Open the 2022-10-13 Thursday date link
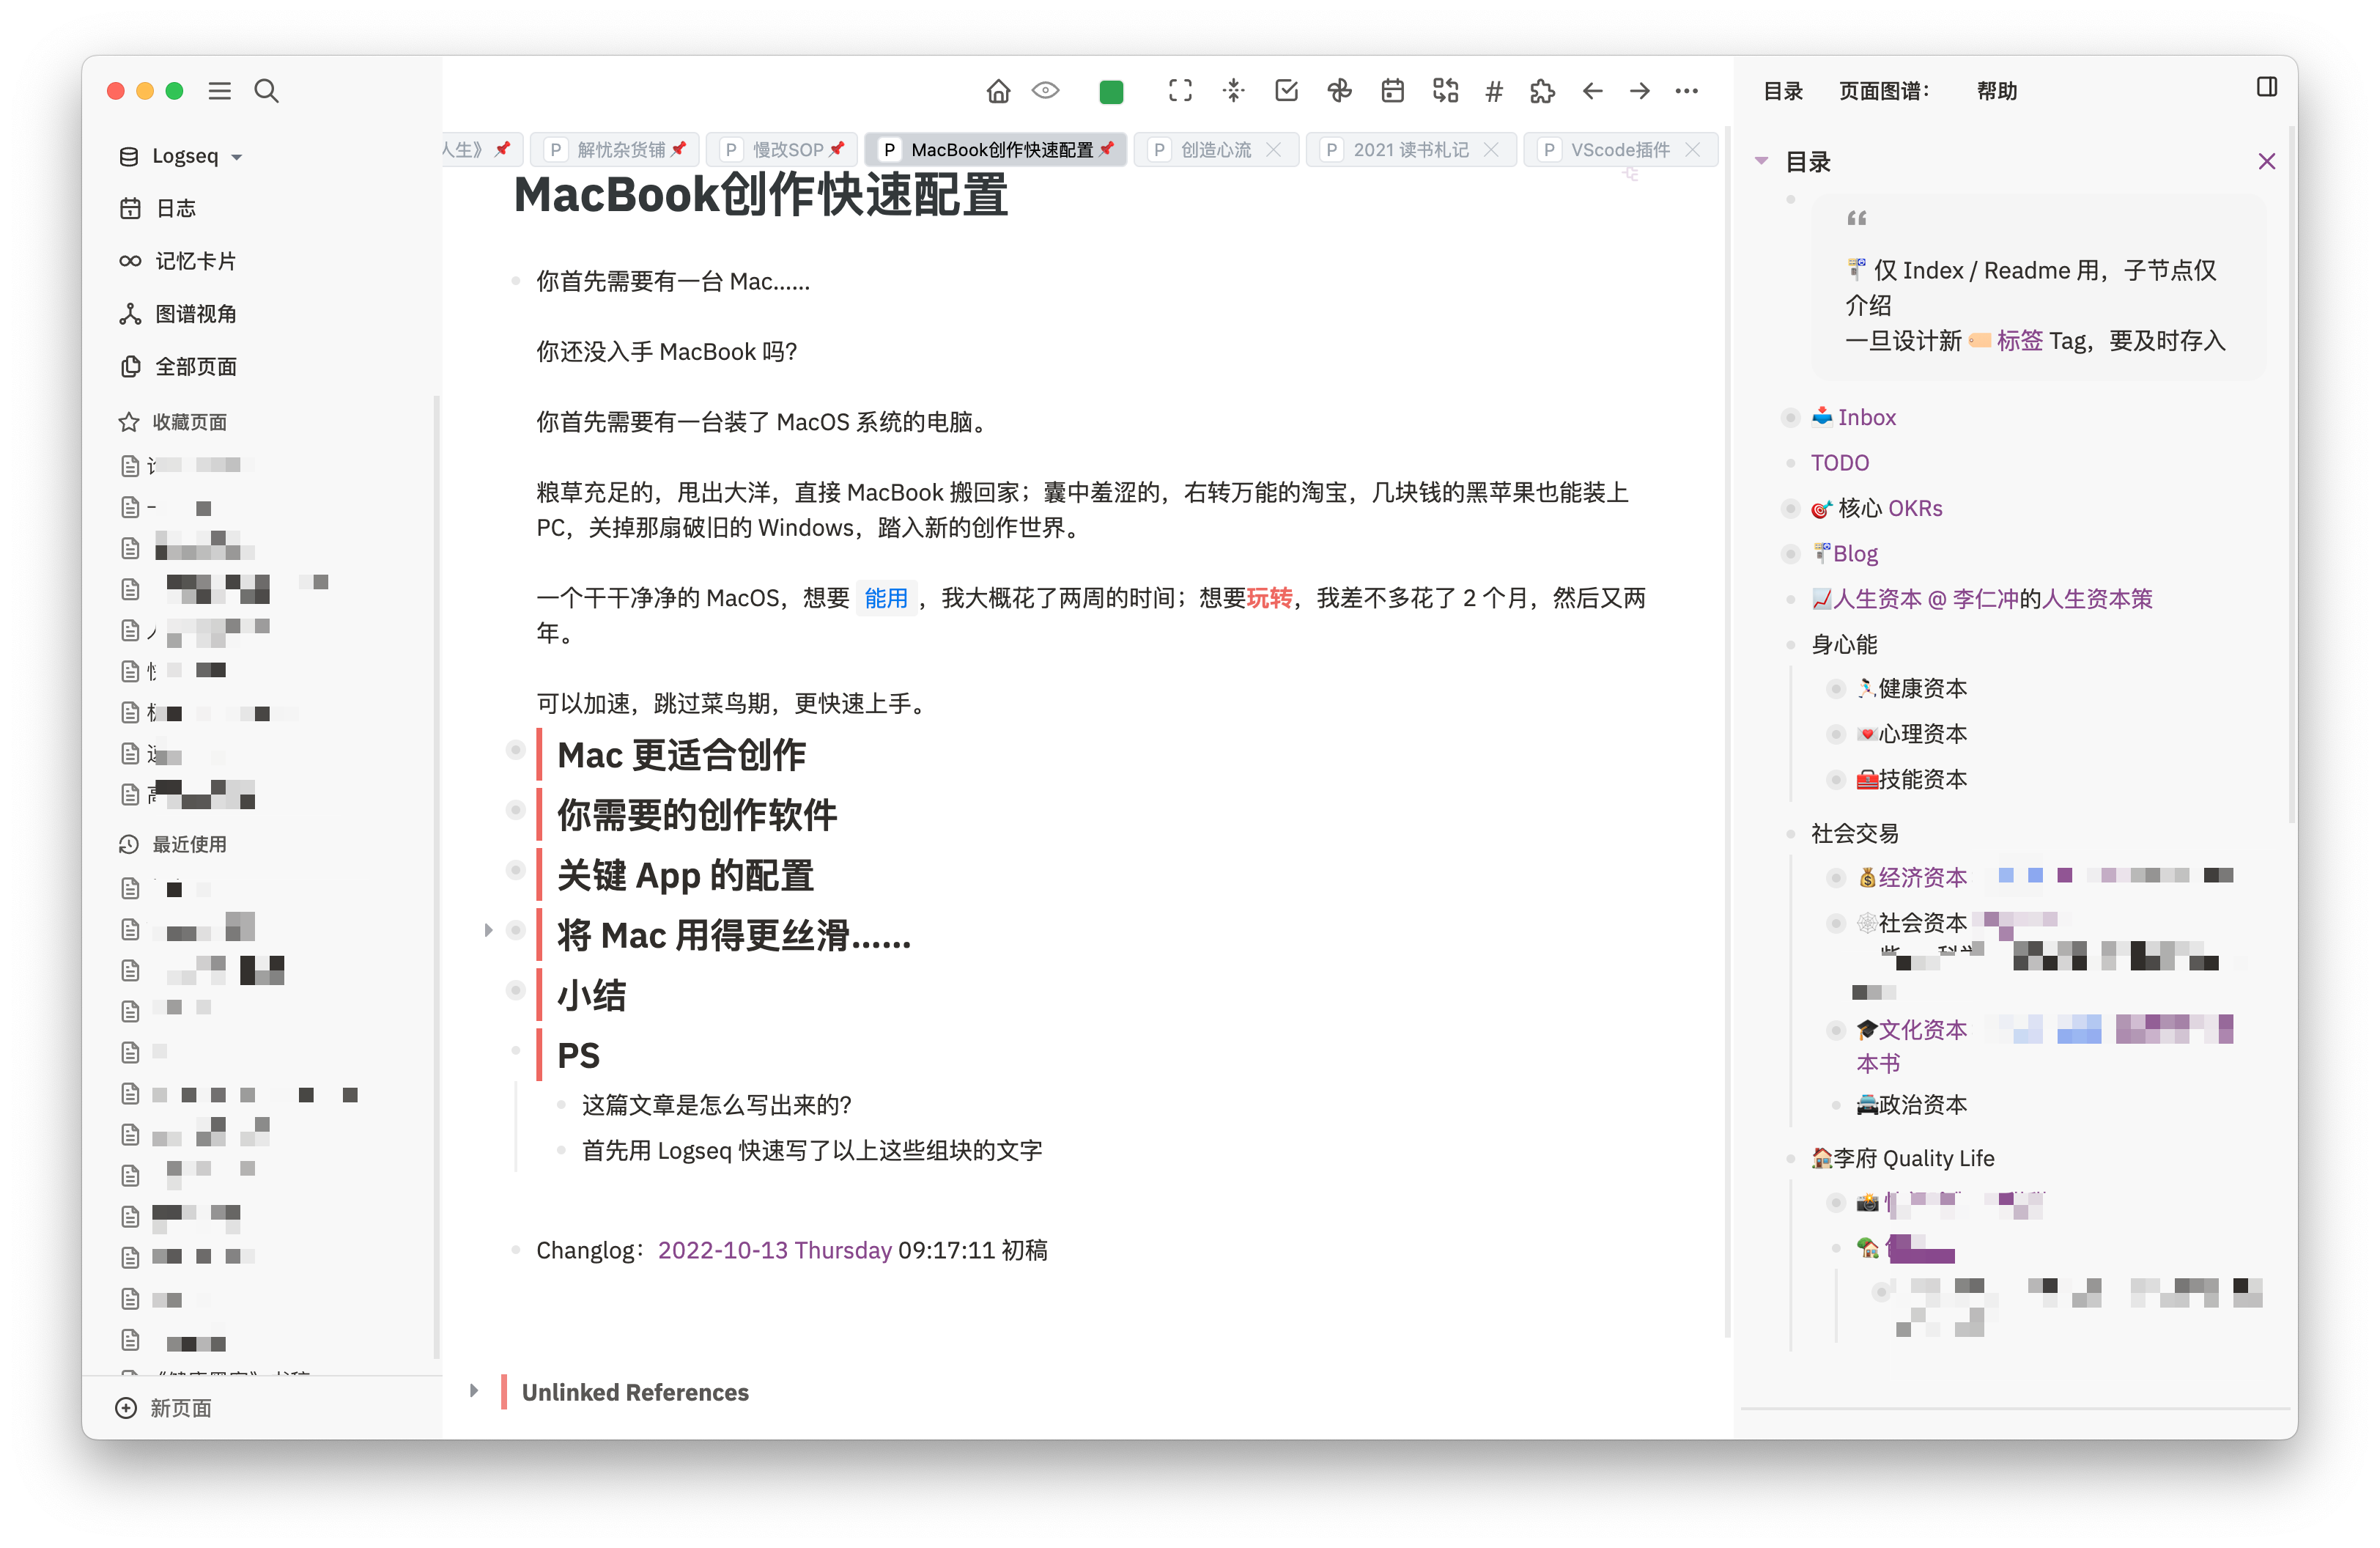Viewport: 2380px width, 1548px height. tap(774, 1250)
